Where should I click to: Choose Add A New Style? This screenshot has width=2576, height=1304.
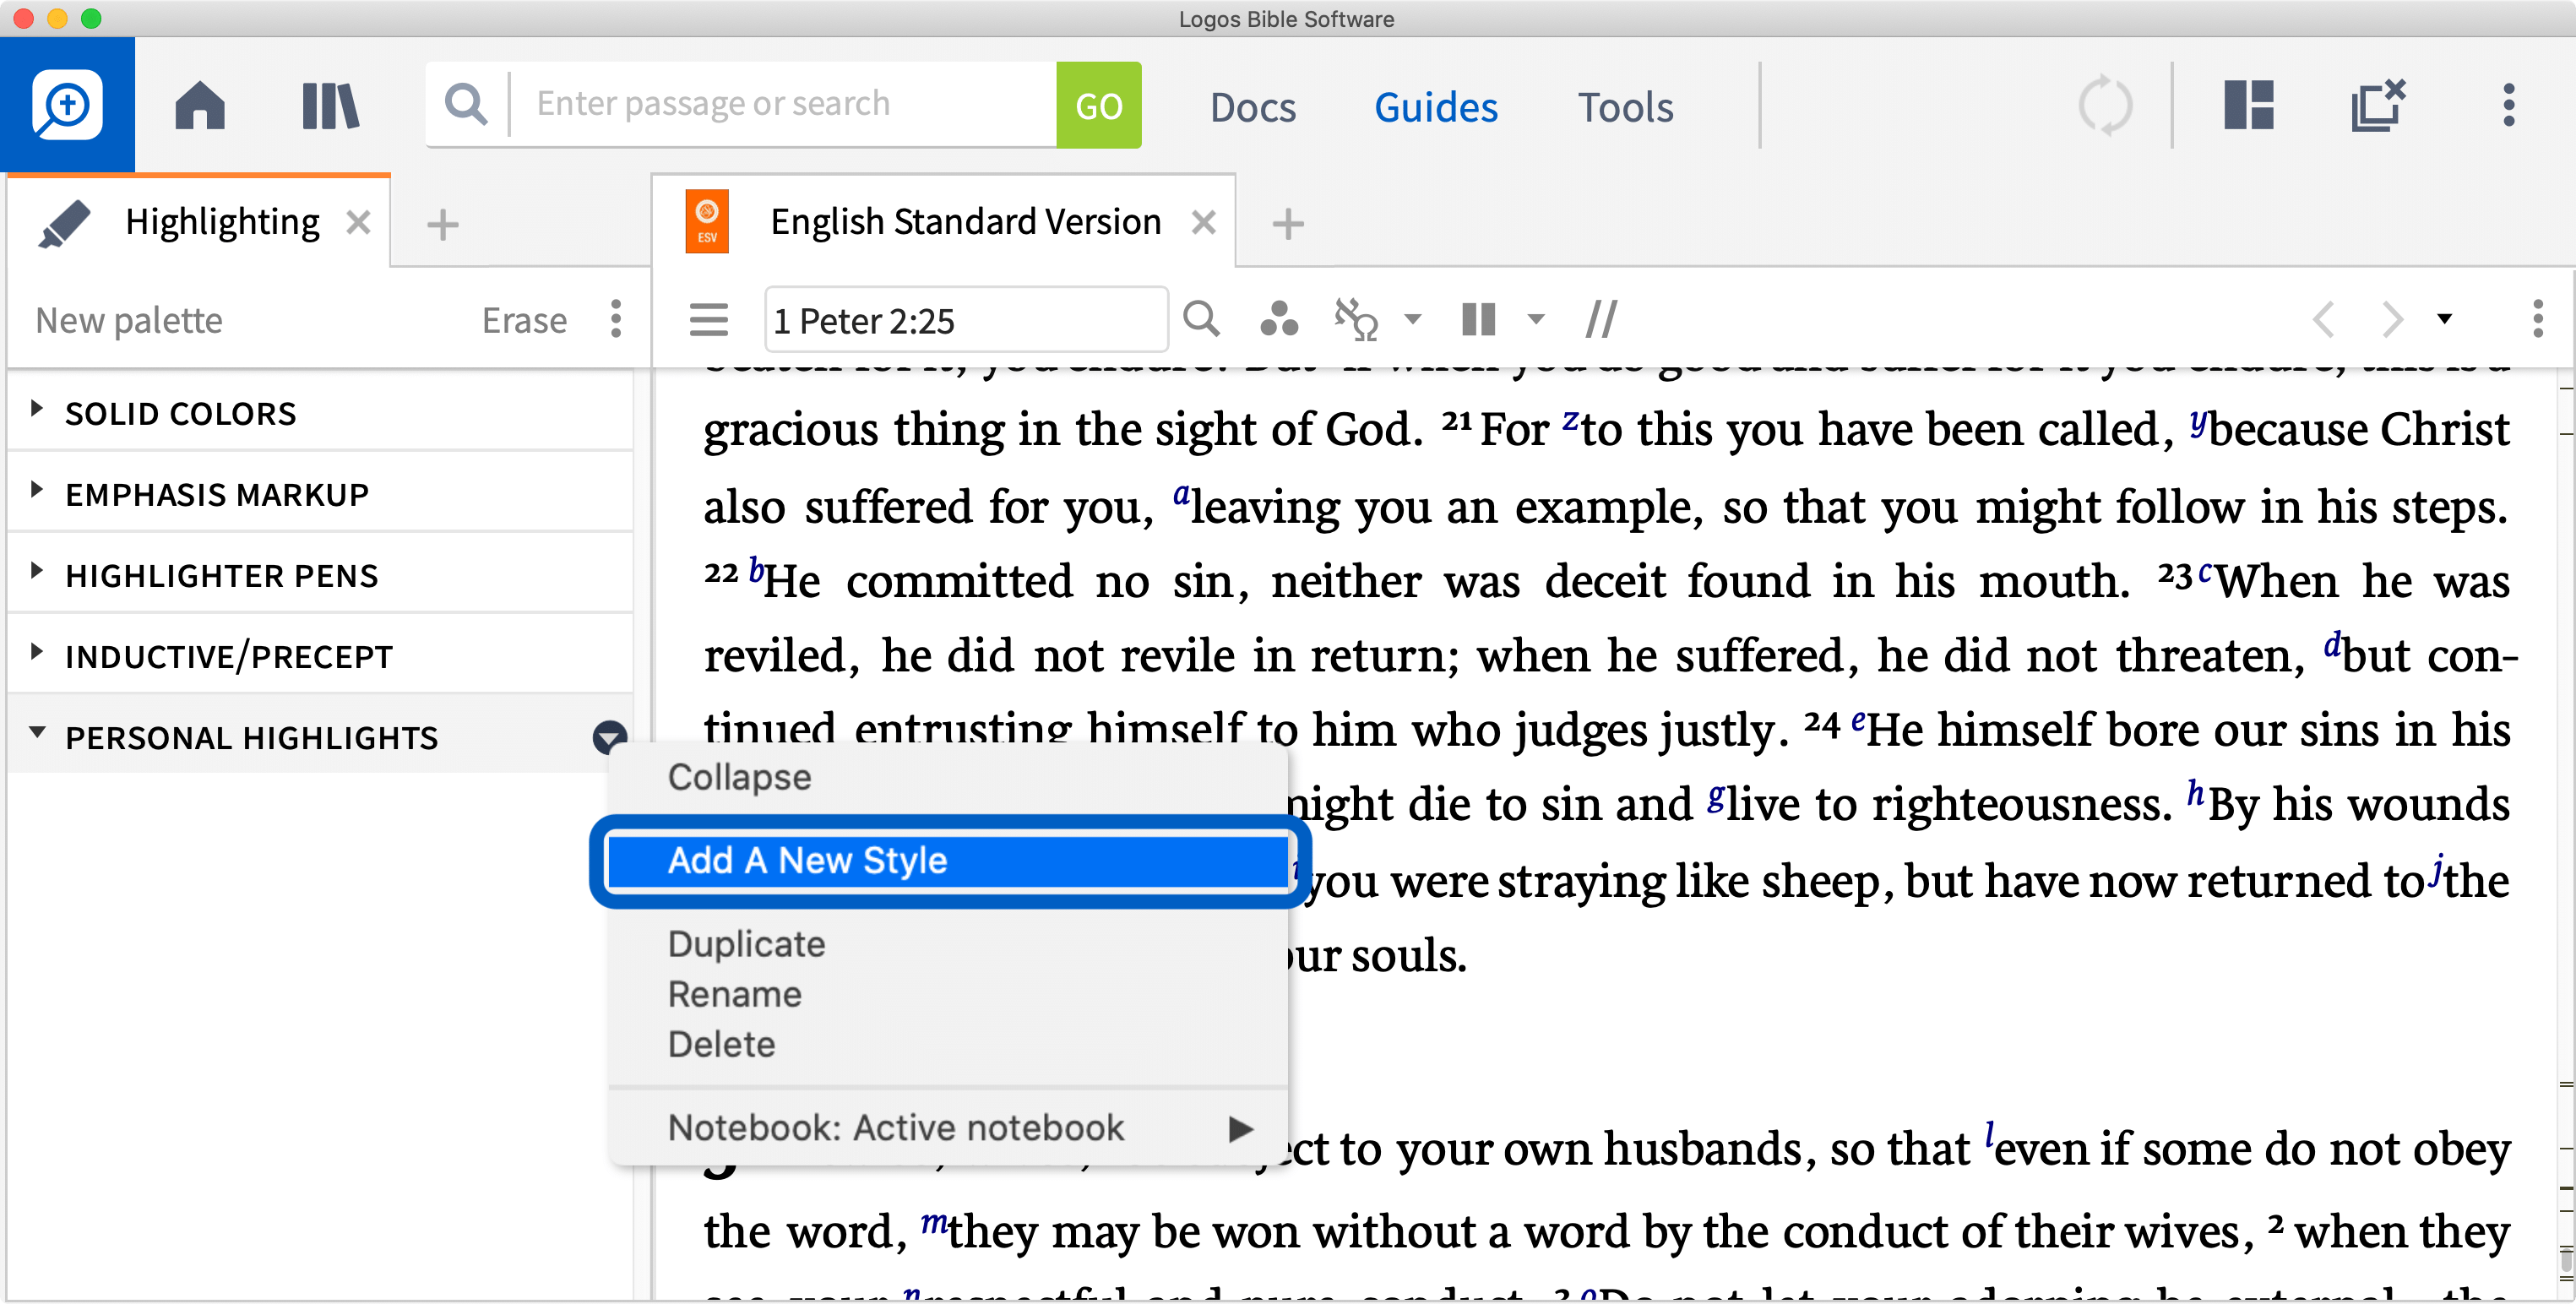point(947,861)
